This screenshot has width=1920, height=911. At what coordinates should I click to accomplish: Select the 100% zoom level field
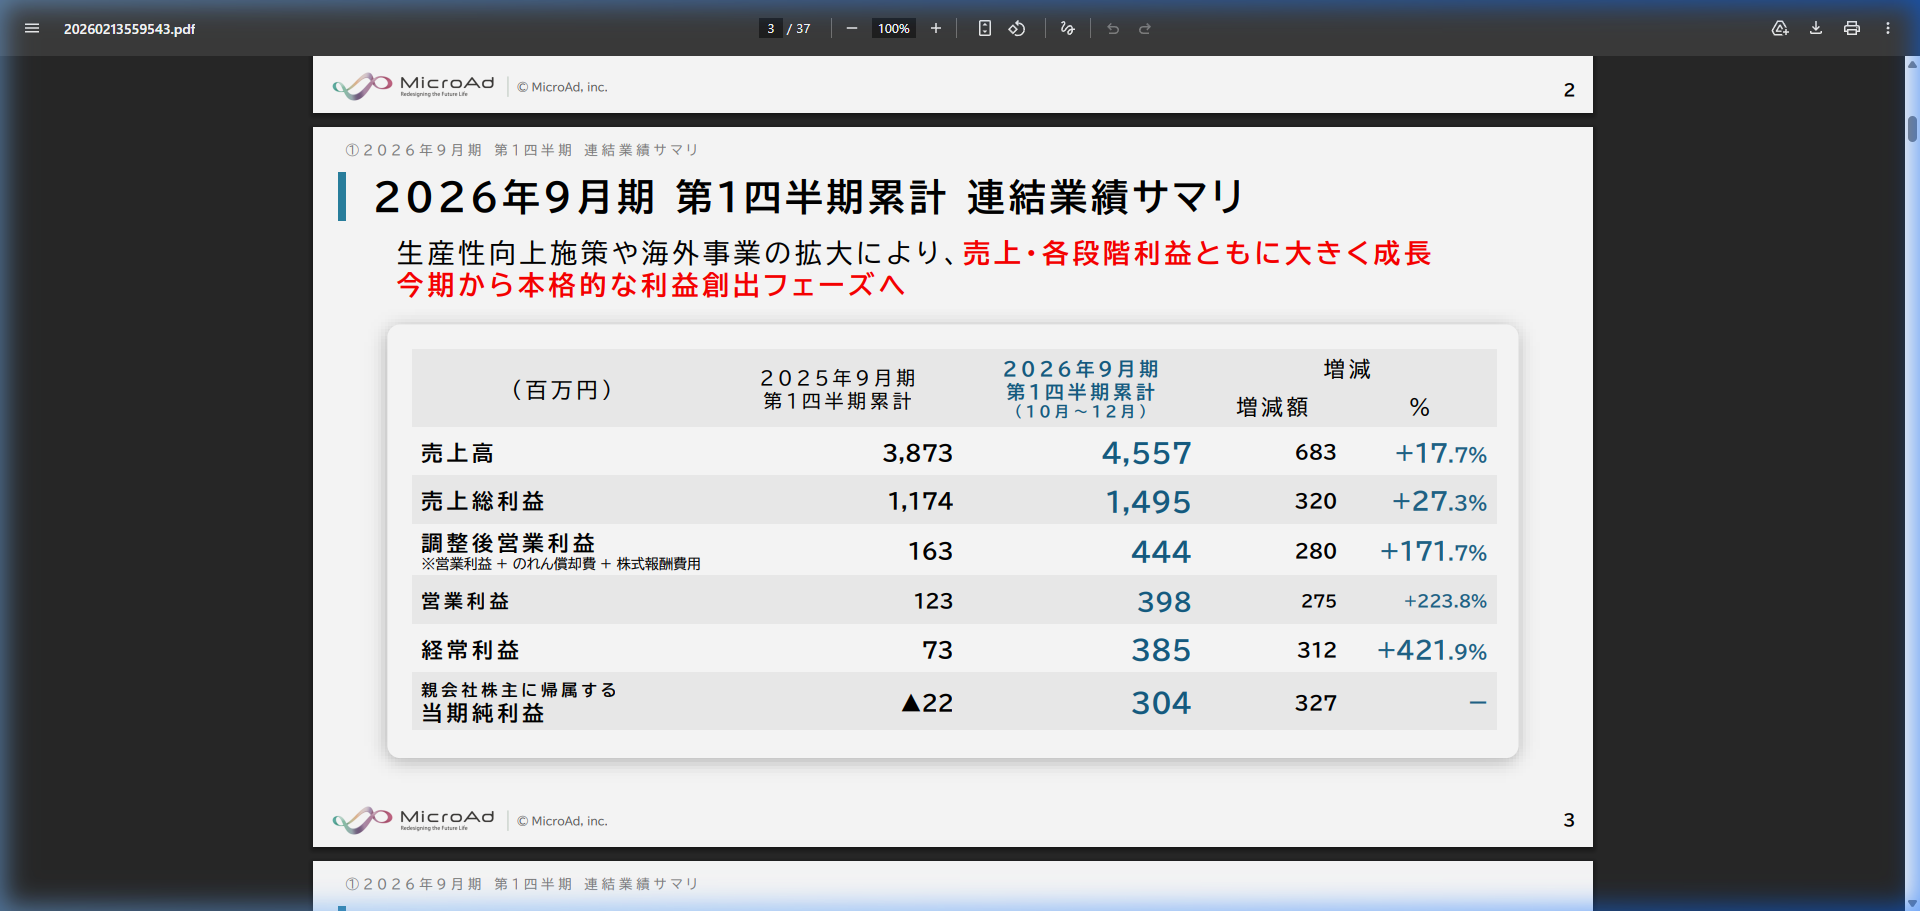(893, 28)
